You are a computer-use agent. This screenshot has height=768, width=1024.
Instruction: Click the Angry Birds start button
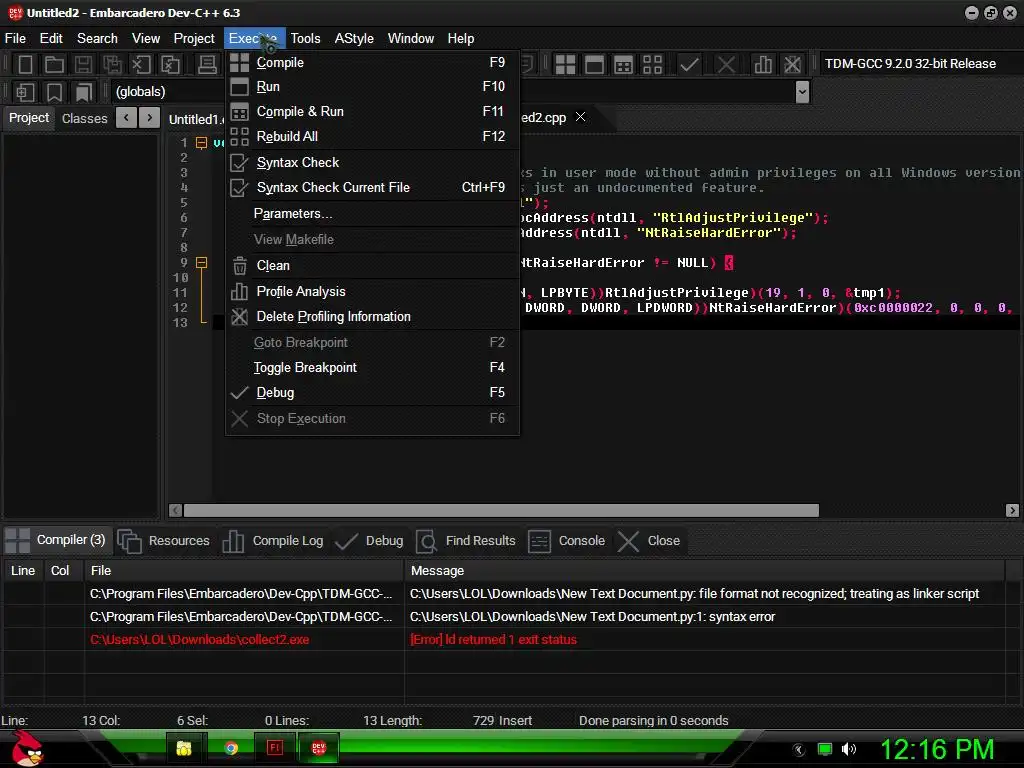click(27, 748)
